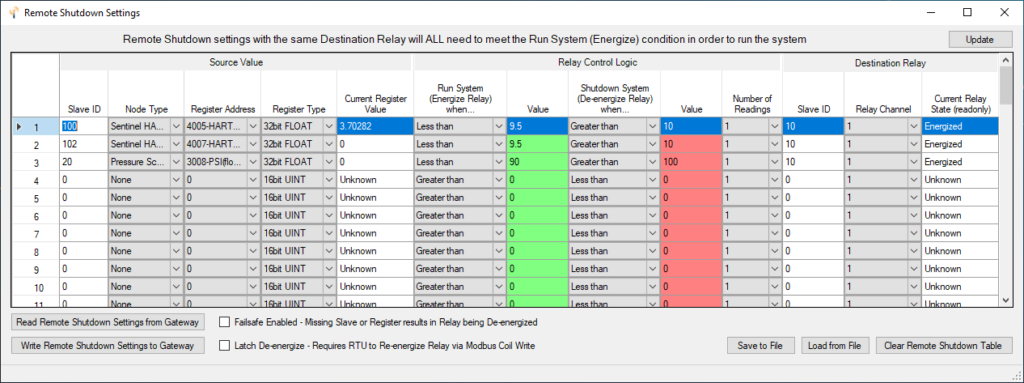Screen dimensions: 1024x383
Task: Open Node Type dropdown in row 1
Action: coord(176,126)
